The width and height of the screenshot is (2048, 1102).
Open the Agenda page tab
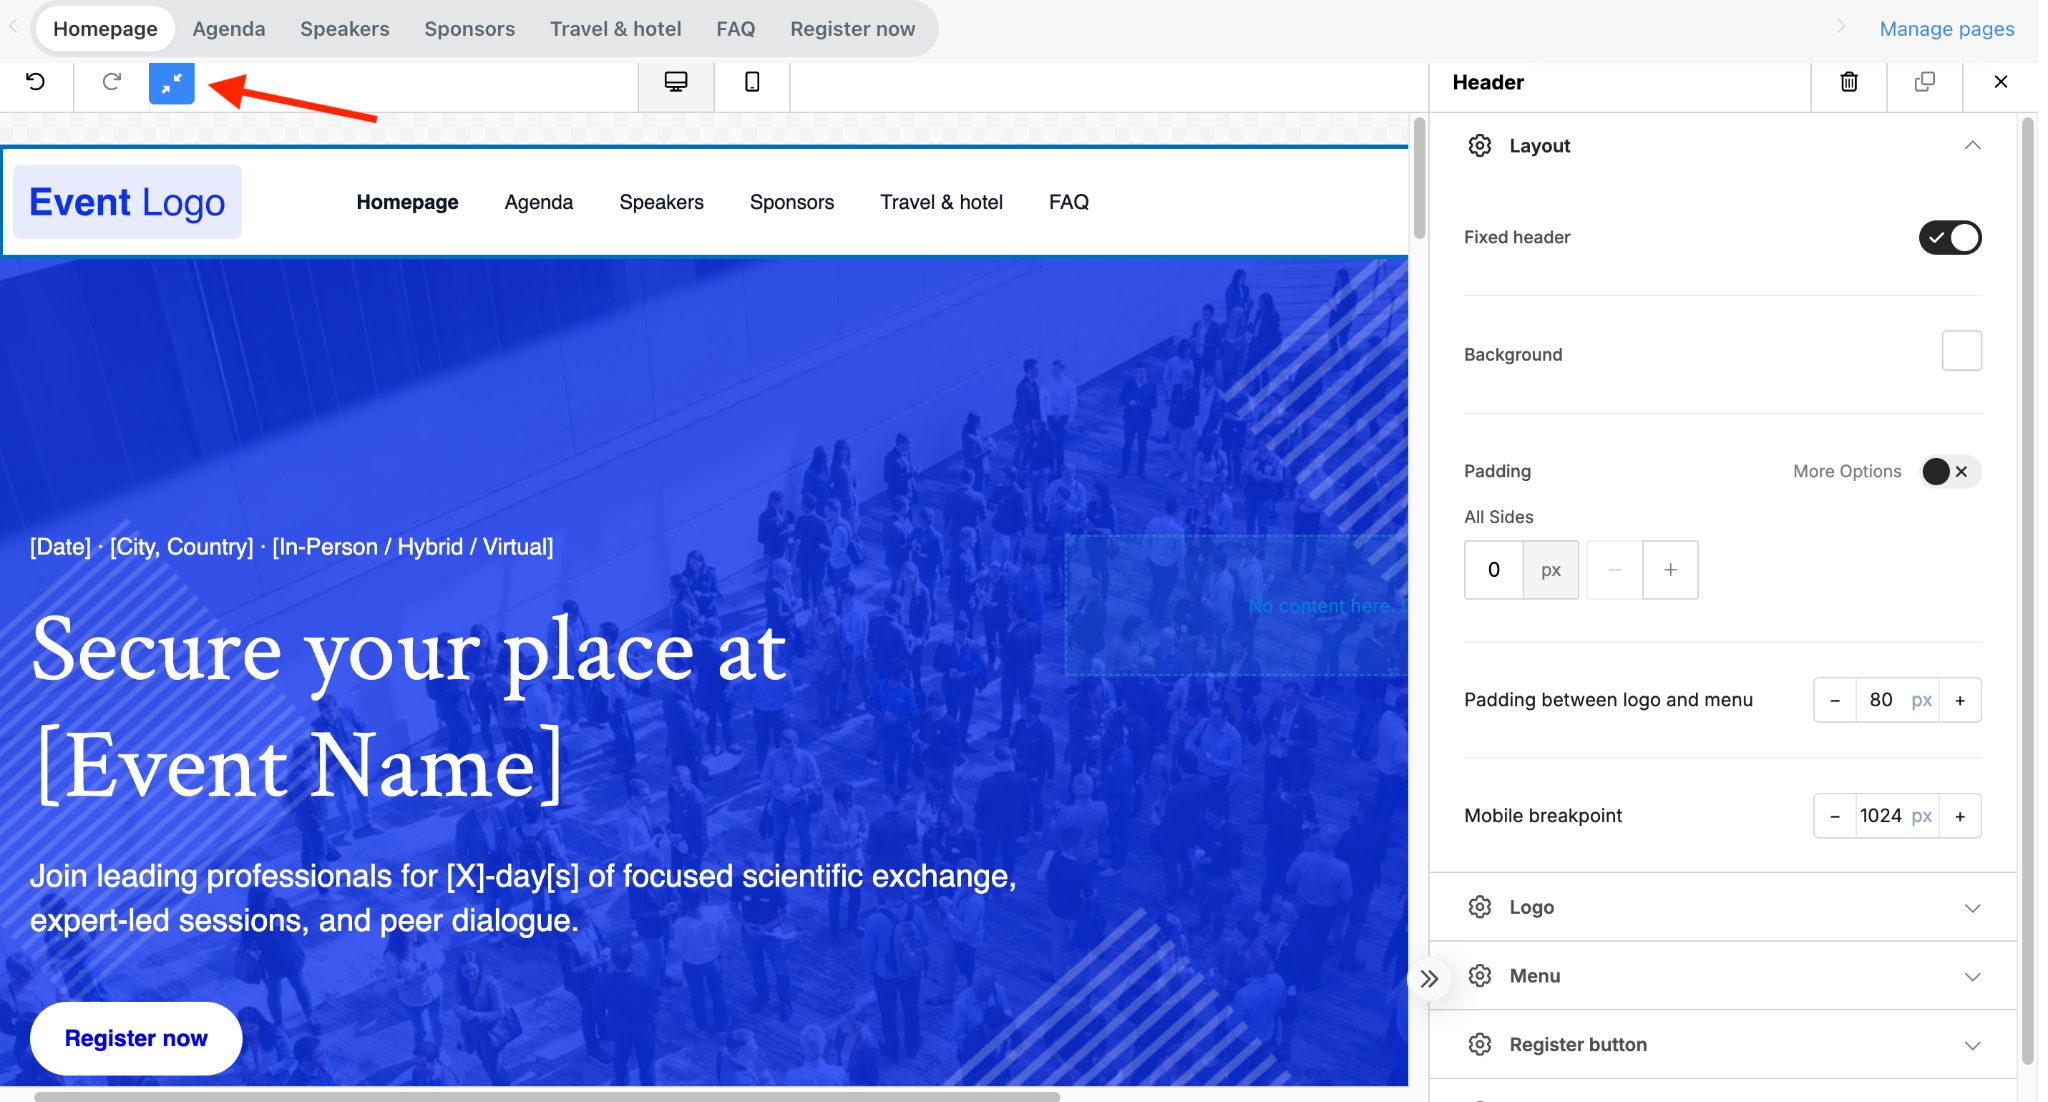pyautogui.click(x=229, y=29)
